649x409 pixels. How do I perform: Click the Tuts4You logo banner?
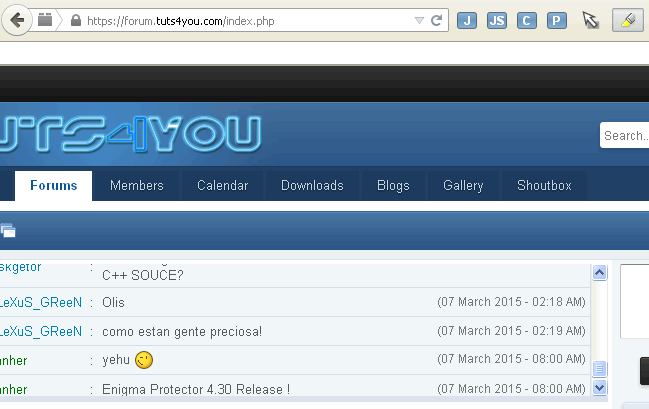pos(130,135)
